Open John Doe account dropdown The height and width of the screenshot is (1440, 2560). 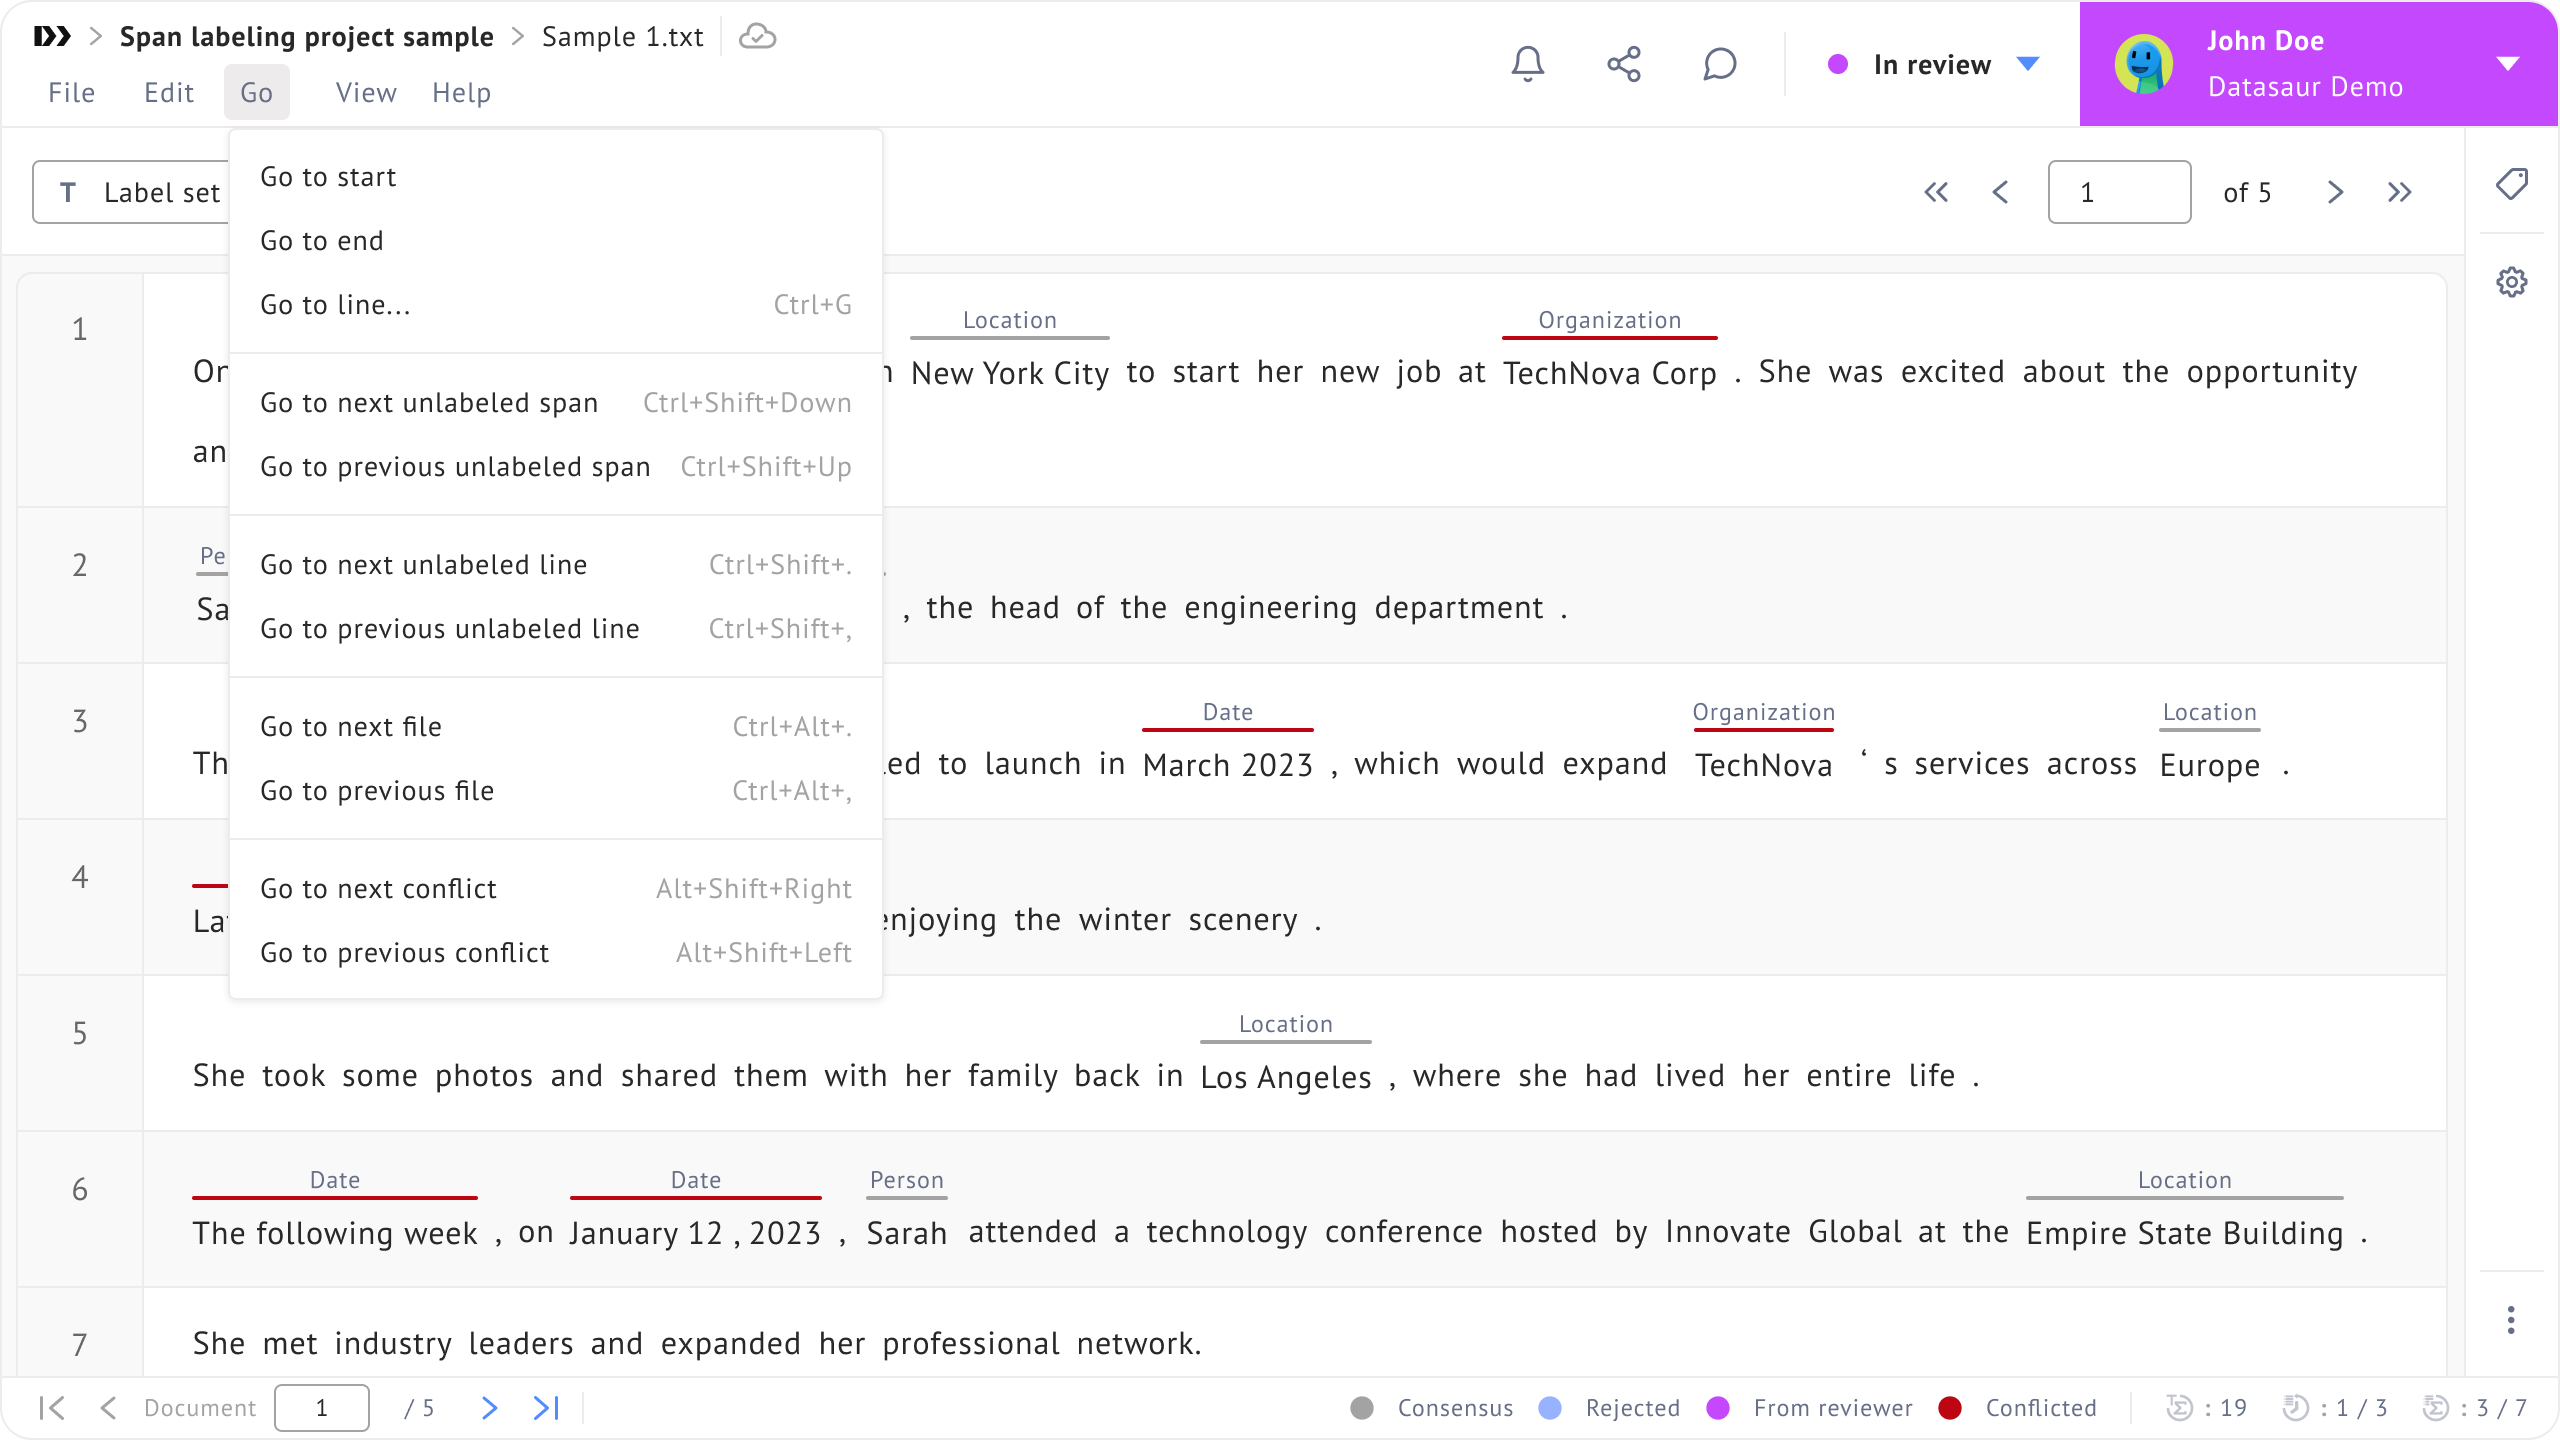[x=2507, y=65]
